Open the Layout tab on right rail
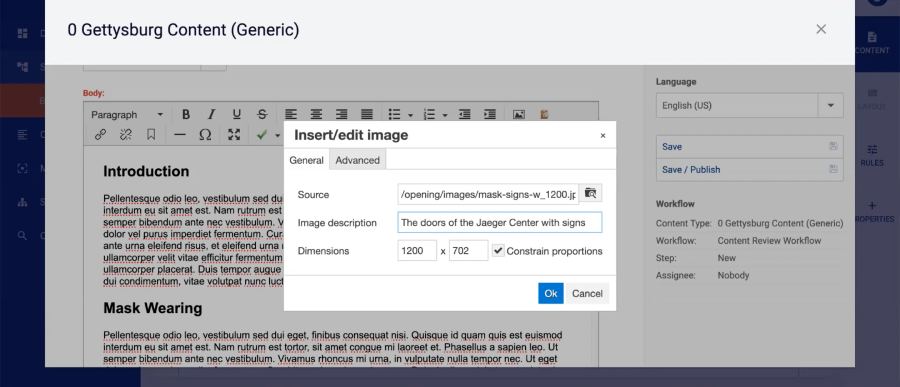 click(872, 99)
